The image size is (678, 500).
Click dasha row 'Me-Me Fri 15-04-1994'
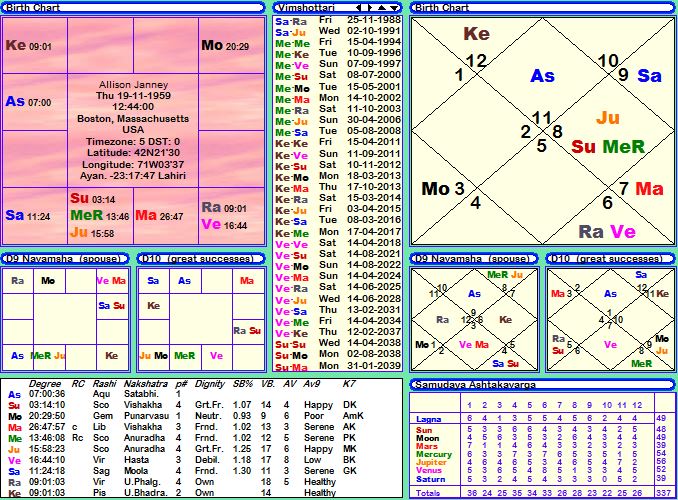tap(338, 42)
